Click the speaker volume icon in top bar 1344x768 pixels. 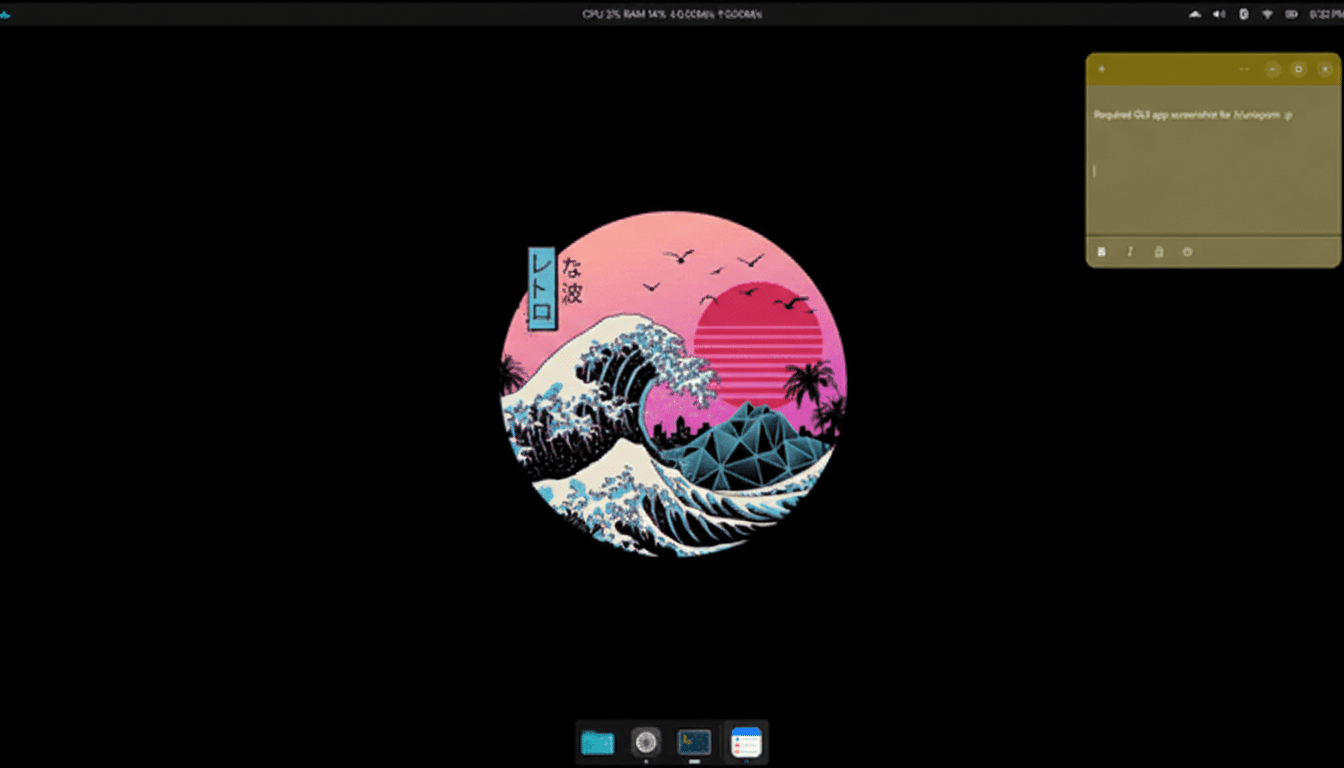(1218, 14)
